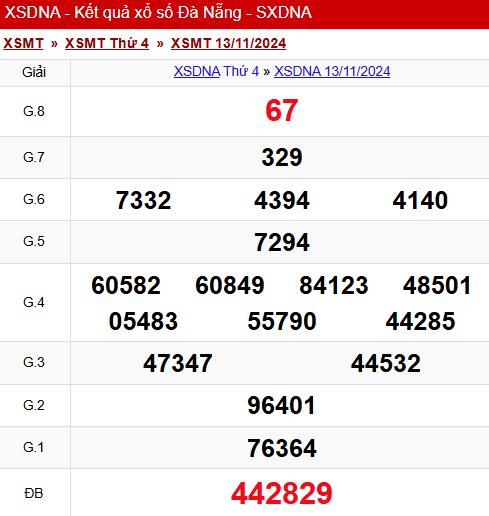Viewport: 489px width, 516px height.
Task: Open the XSMT Thứ 4 breadcrumb link
Action: click(x=107, y=43)
